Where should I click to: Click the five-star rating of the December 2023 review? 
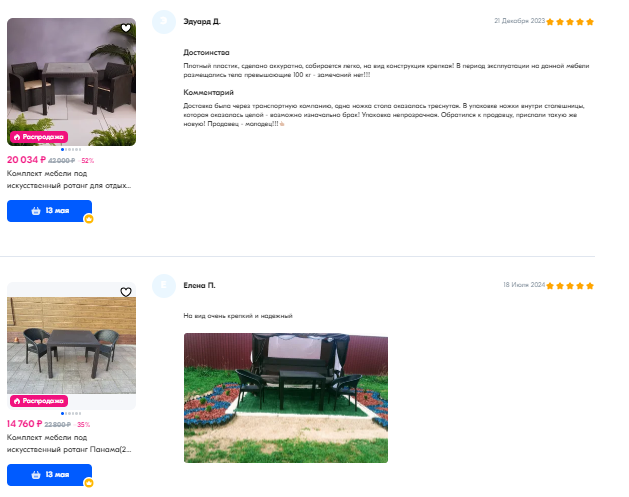click(x=570, y=22)
